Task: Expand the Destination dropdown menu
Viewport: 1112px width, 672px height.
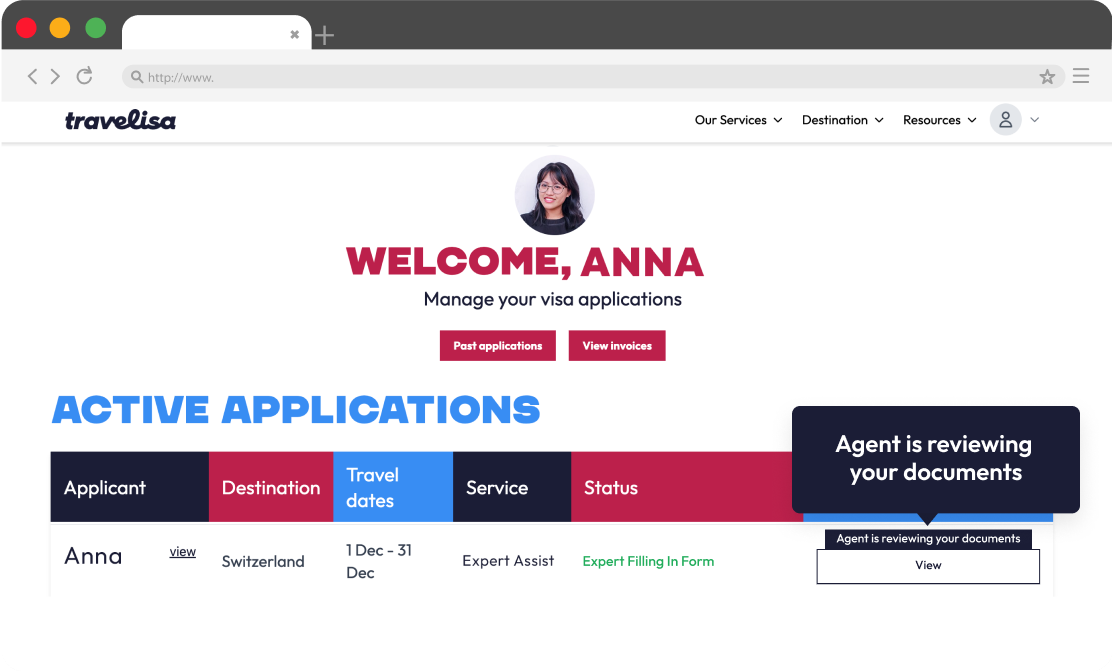Action: tap(842, 120)
